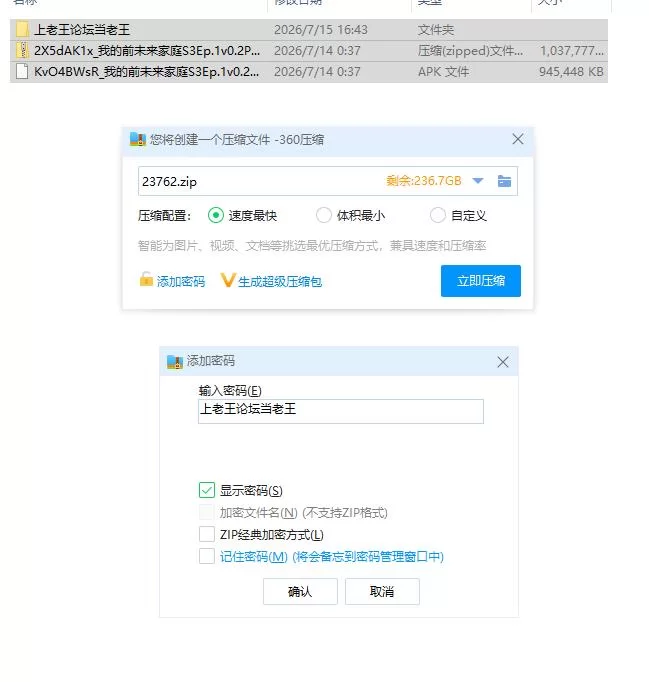Click the 360压缩 app icon in dialog title
Screen dimensions: 649x682
click(138, 140)
